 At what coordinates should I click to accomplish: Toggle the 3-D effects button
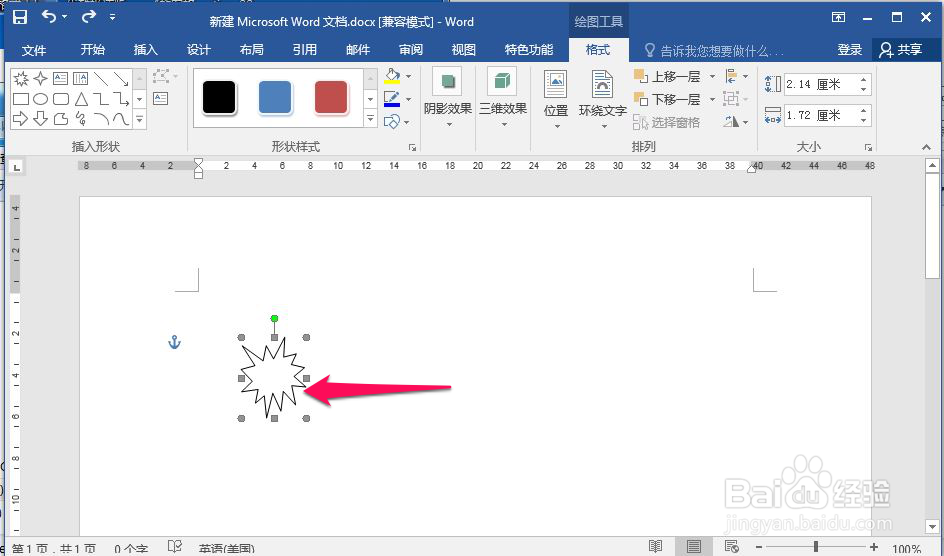[x=503, y=97]
